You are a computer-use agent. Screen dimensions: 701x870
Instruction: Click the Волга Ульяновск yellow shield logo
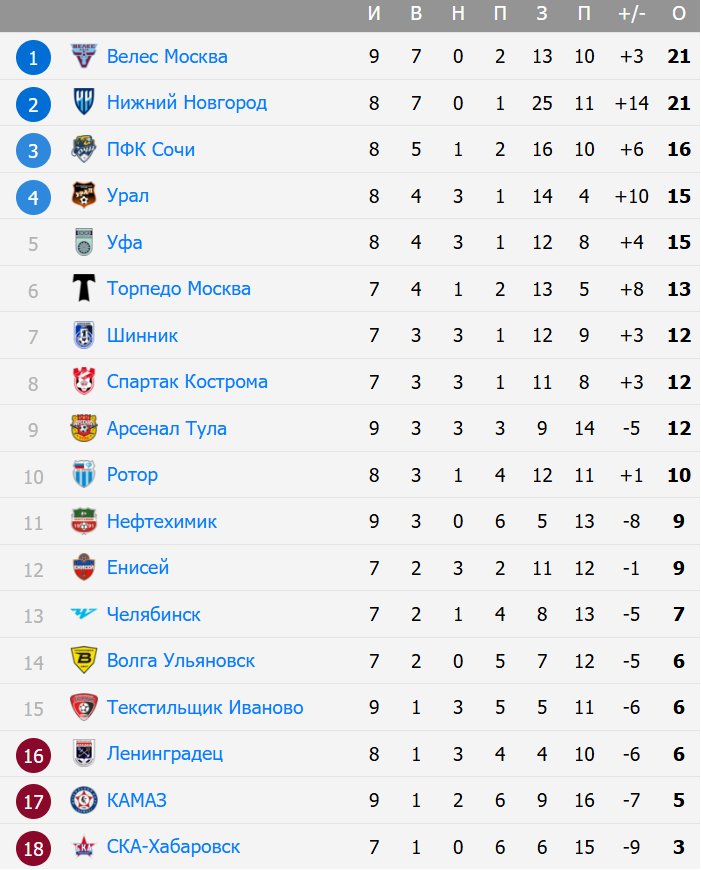pyautogui.click(x=84, y=660)
